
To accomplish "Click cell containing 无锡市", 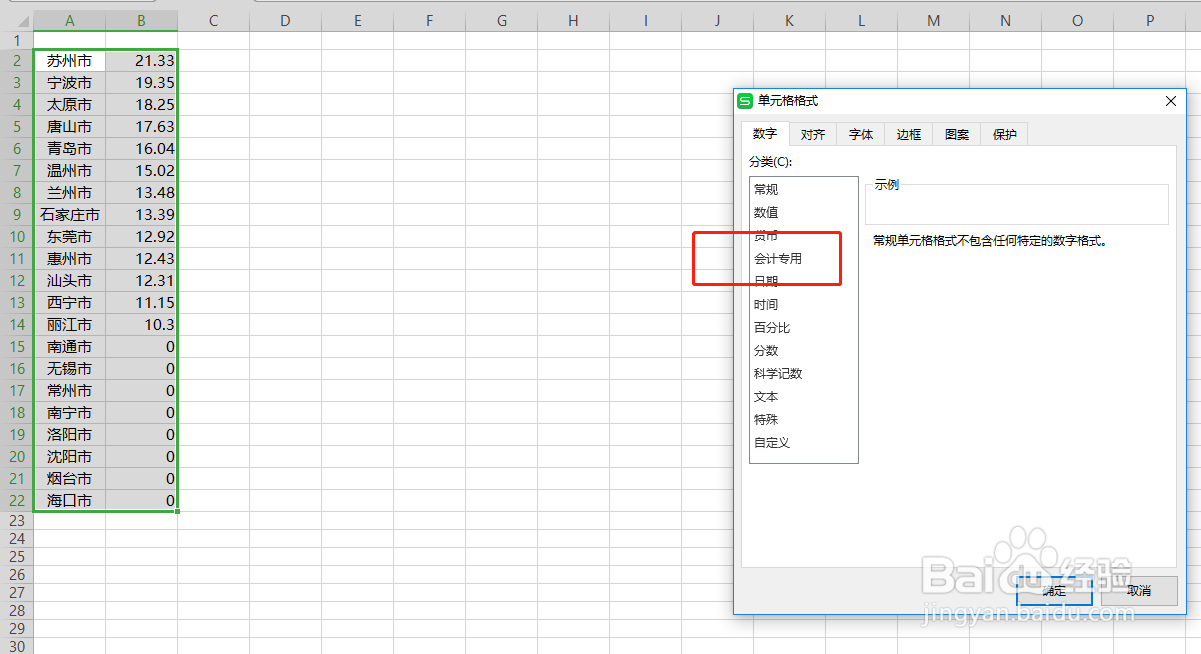I will click(69, 368).
